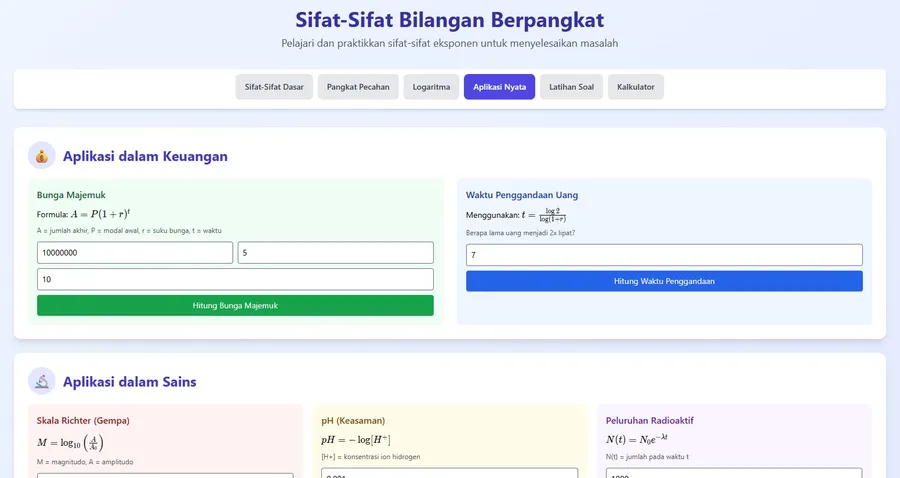Open the Kalkulator tab
Viewport: 900px width, 478px height.
635,87
